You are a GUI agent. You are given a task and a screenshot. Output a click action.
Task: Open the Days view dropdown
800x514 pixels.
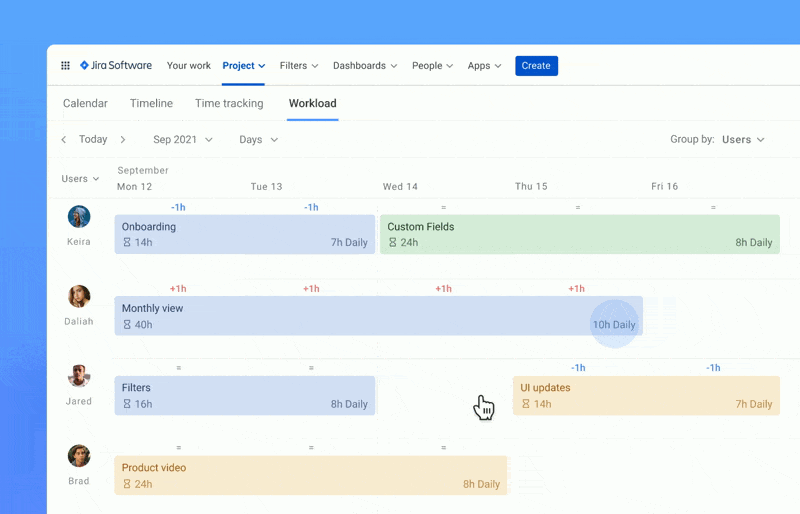point(258,140)
